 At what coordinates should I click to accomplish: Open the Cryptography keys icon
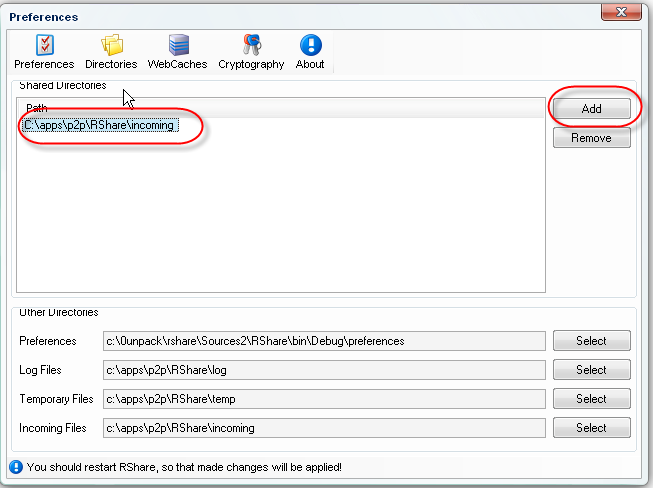(252, 45)
